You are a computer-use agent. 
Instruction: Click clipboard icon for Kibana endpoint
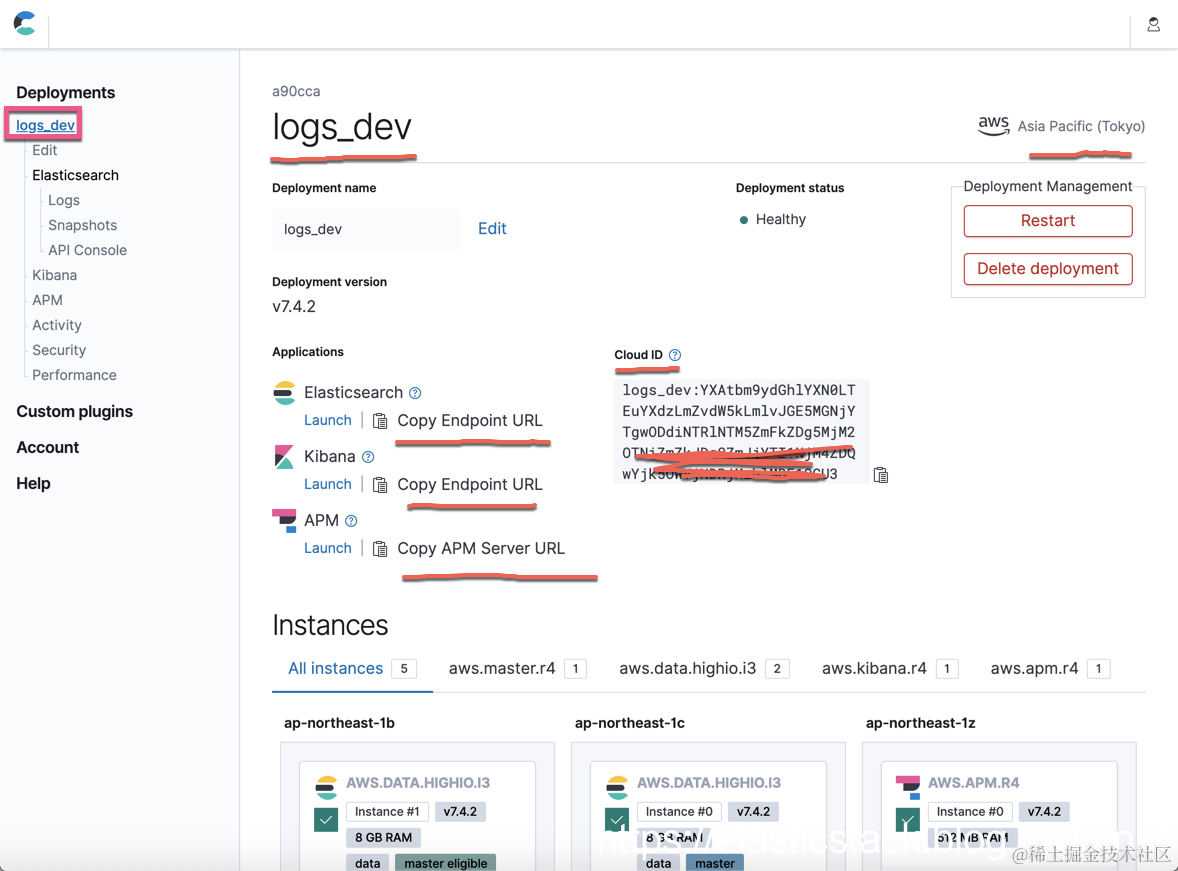(381, 485)
